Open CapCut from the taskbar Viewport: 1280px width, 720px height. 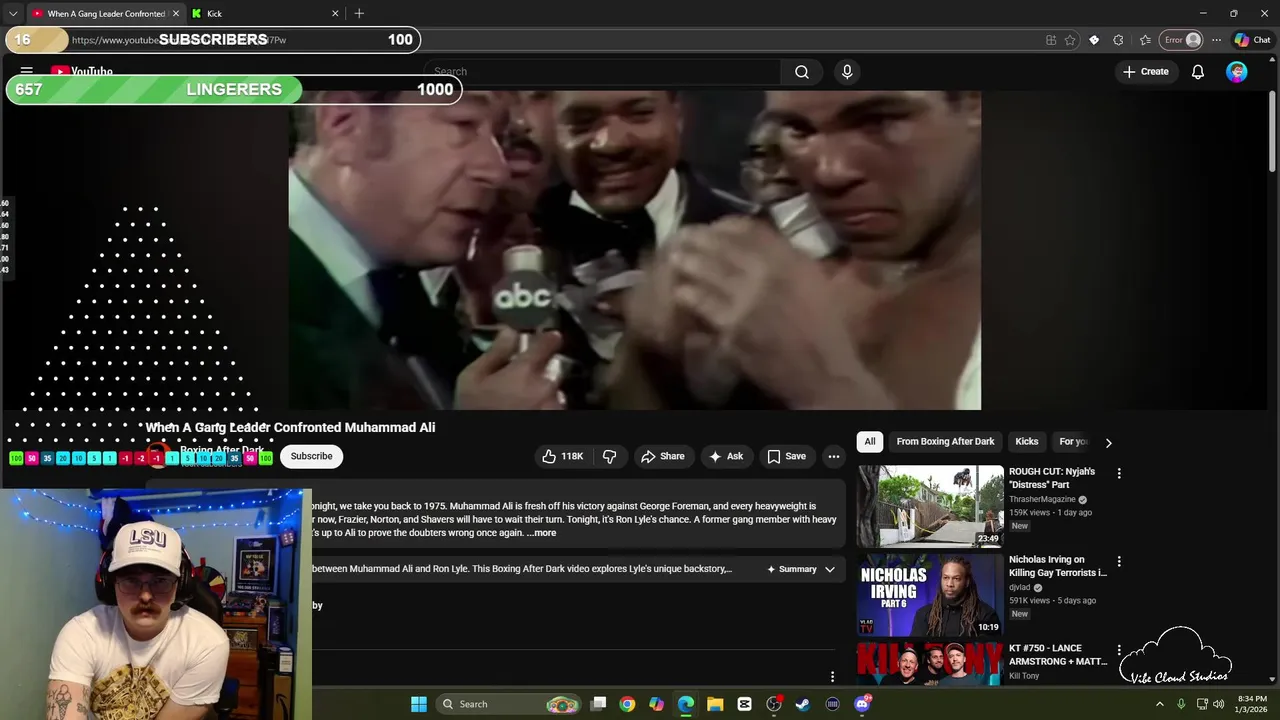tap(744, 704)
